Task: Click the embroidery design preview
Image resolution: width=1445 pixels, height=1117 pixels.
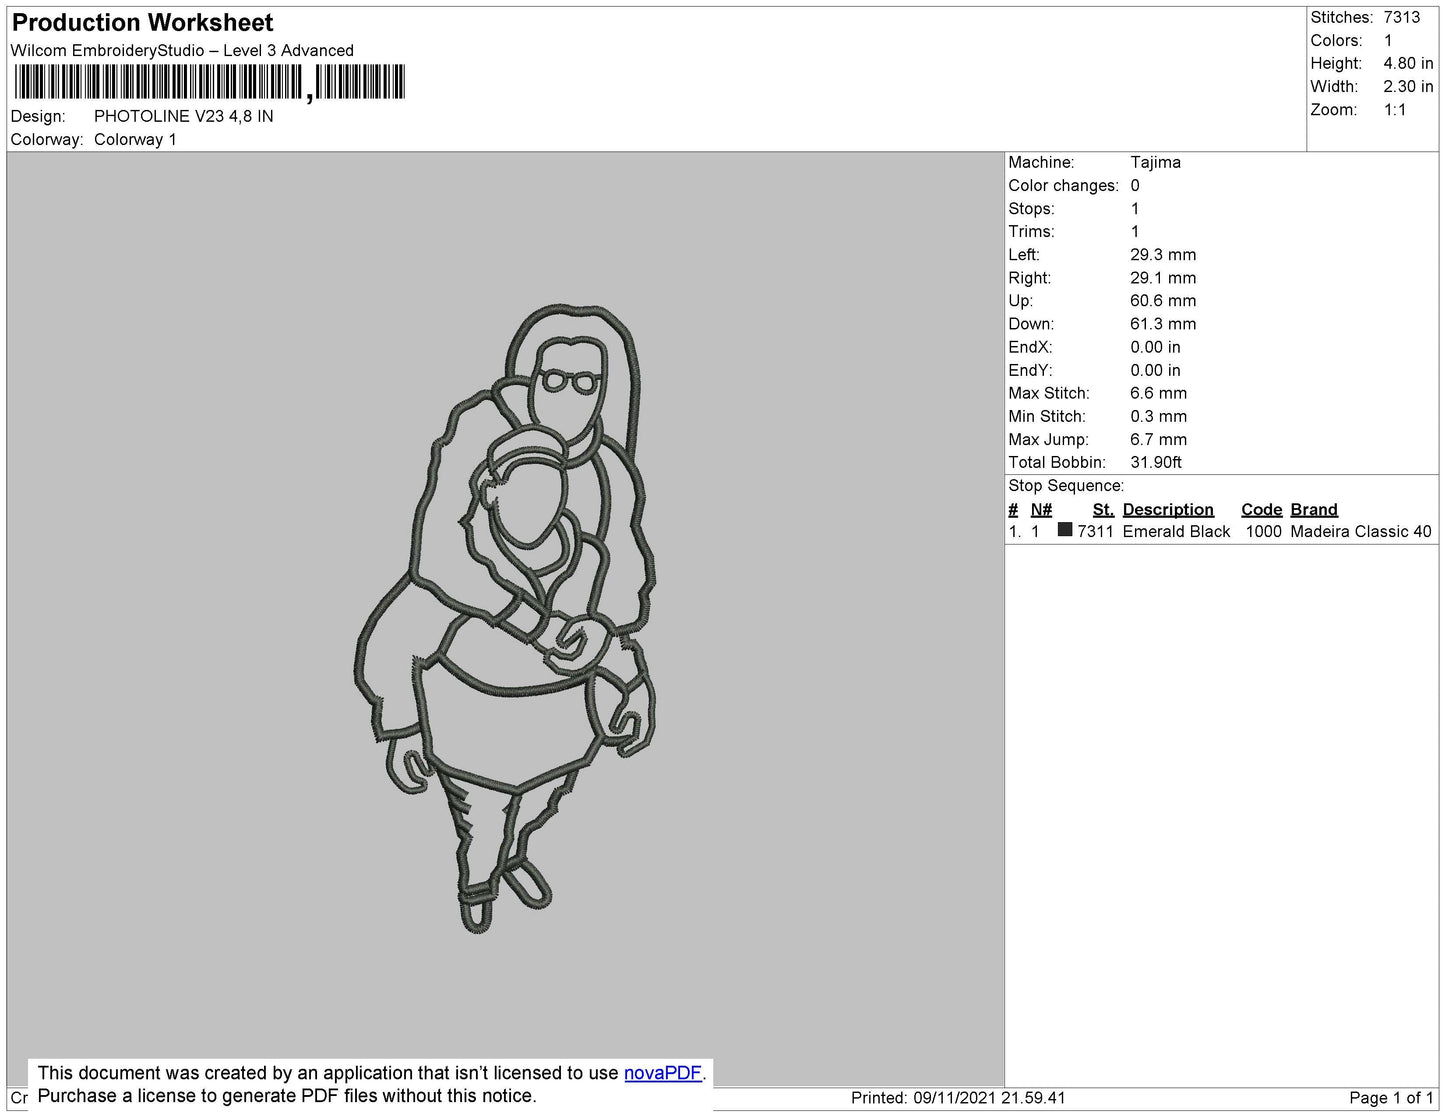Action: point(506,619)
